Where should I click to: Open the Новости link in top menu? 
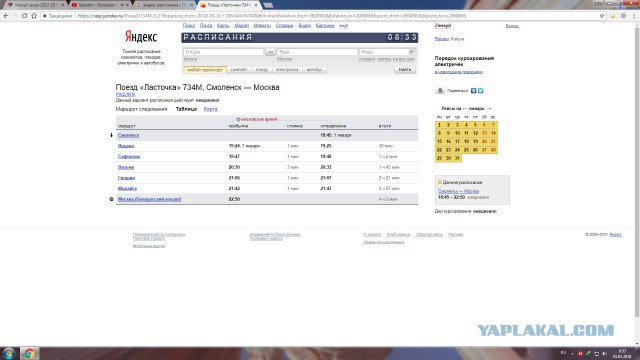coord(262,25)
